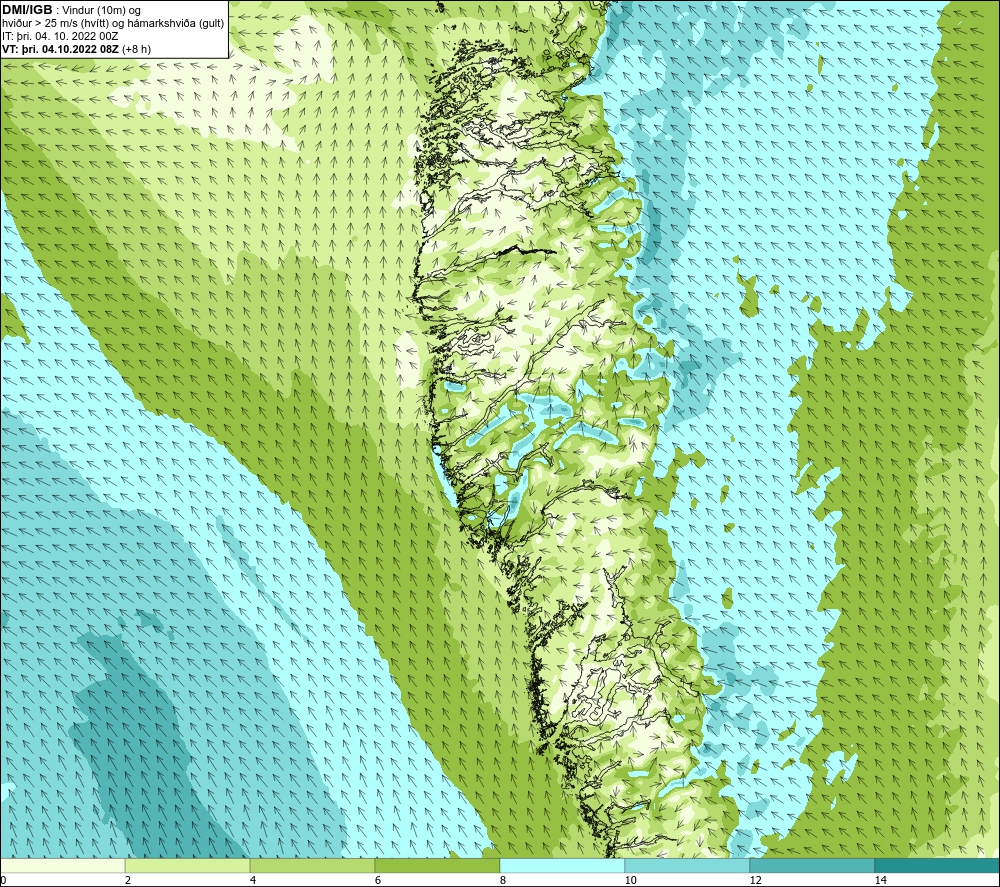Click the '(+8 h)' forecast offset text
This screenshot has width=1000, height=887.
(136, 49)
